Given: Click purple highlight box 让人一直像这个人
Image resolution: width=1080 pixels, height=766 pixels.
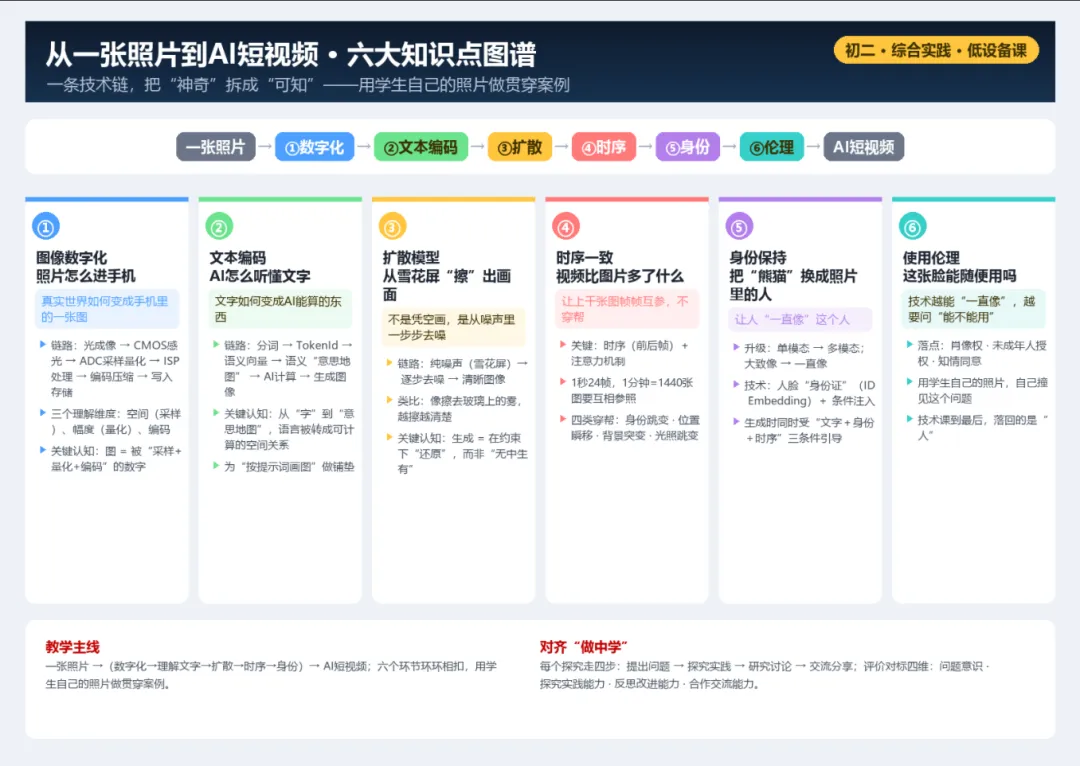Looking at the screenshot, I should pyautogui.click(x=800, y=319).
